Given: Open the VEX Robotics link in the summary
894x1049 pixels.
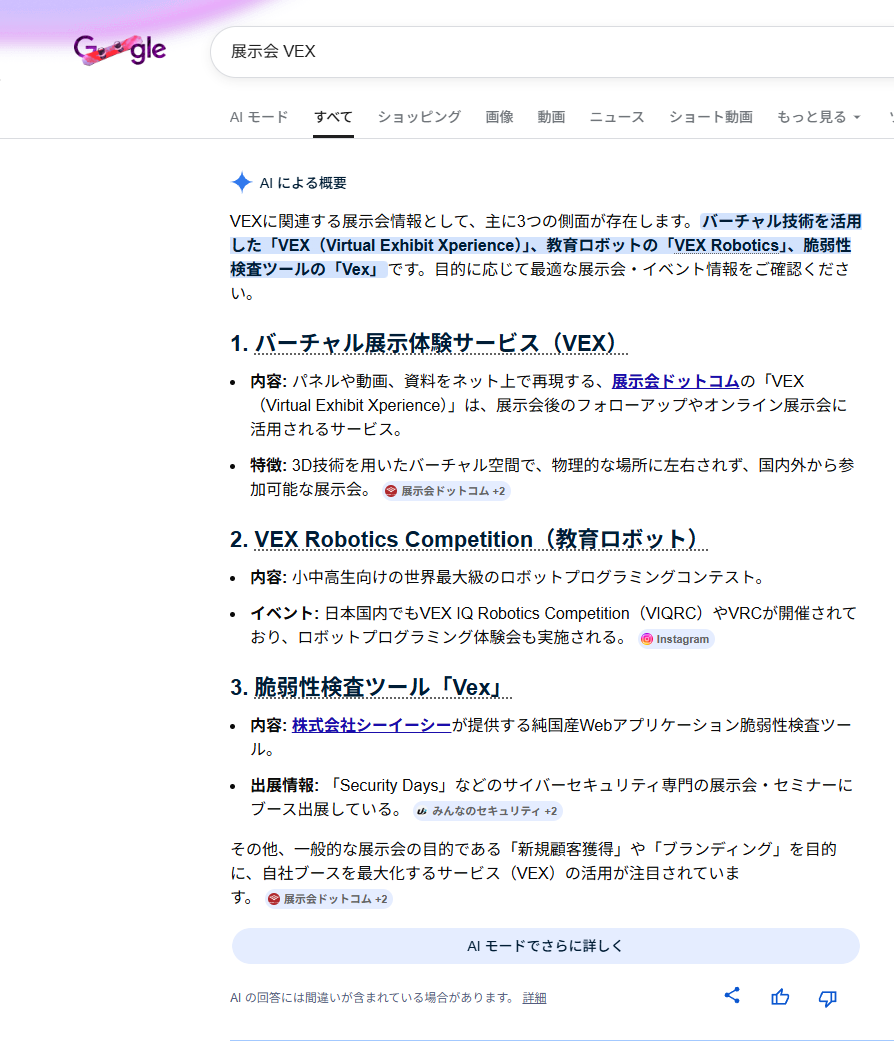Looking at the screenshot, I should click(x=727, y=246).
